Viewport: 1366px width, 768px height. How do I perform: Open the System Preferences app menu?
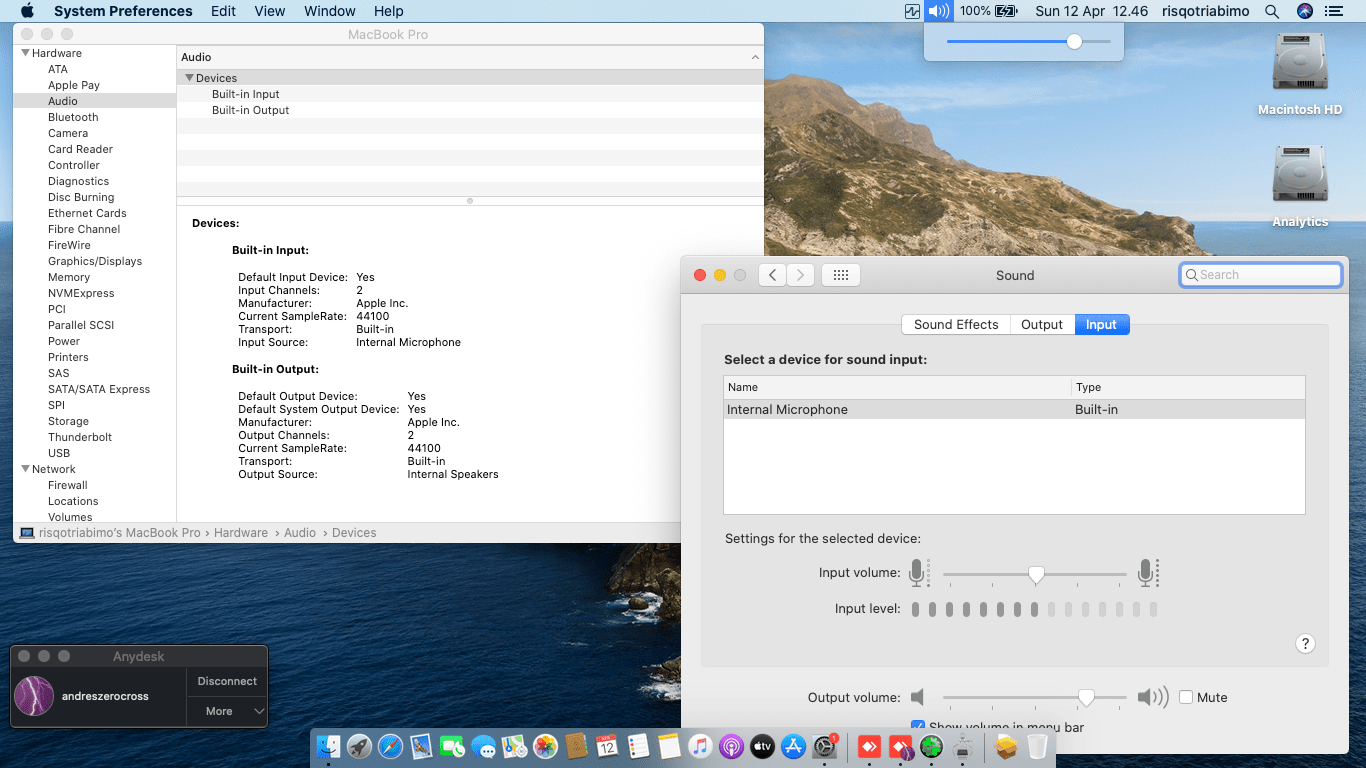(x=123, y=11)
